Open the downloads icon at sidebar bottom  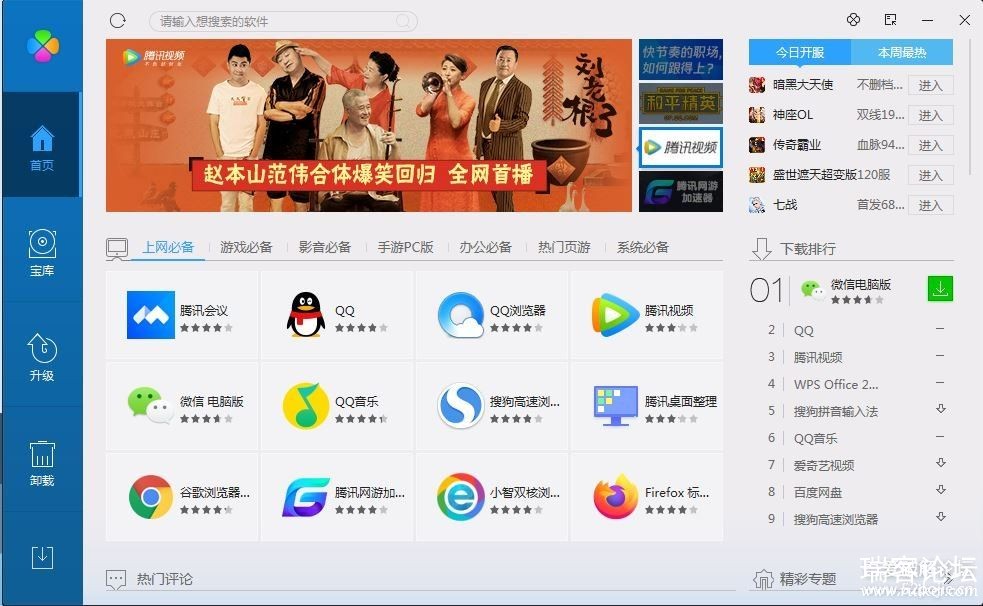(x=42, y=557)
